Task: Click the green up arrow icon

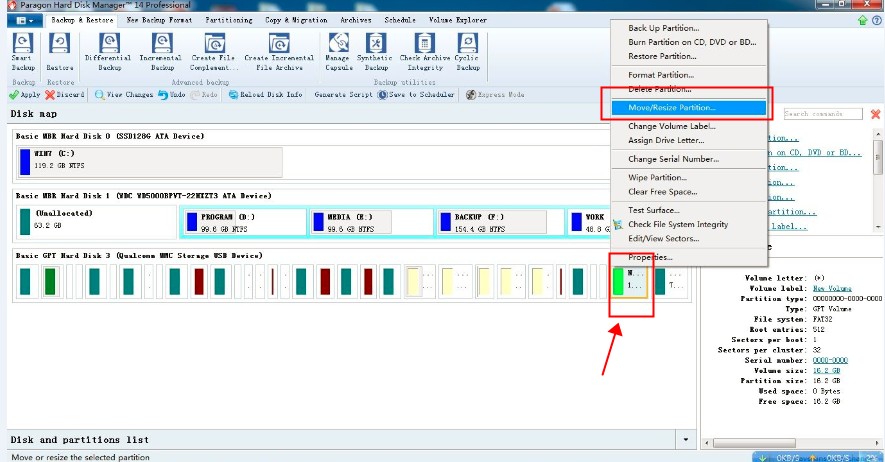Action: pyautogui.click(x=862, y=20)
